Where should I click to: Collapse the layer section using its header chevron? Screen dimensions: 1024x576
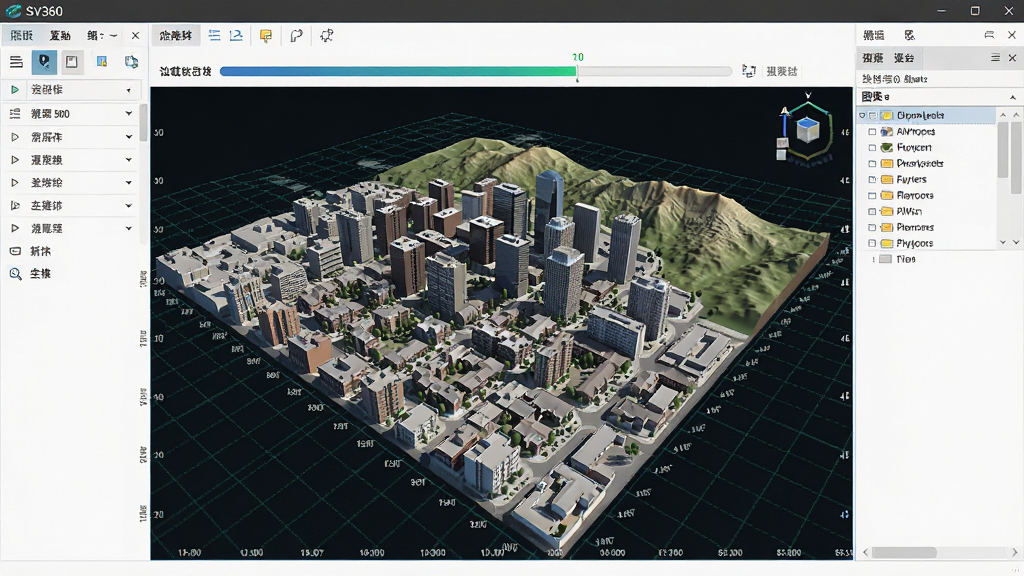[1013, 97]
